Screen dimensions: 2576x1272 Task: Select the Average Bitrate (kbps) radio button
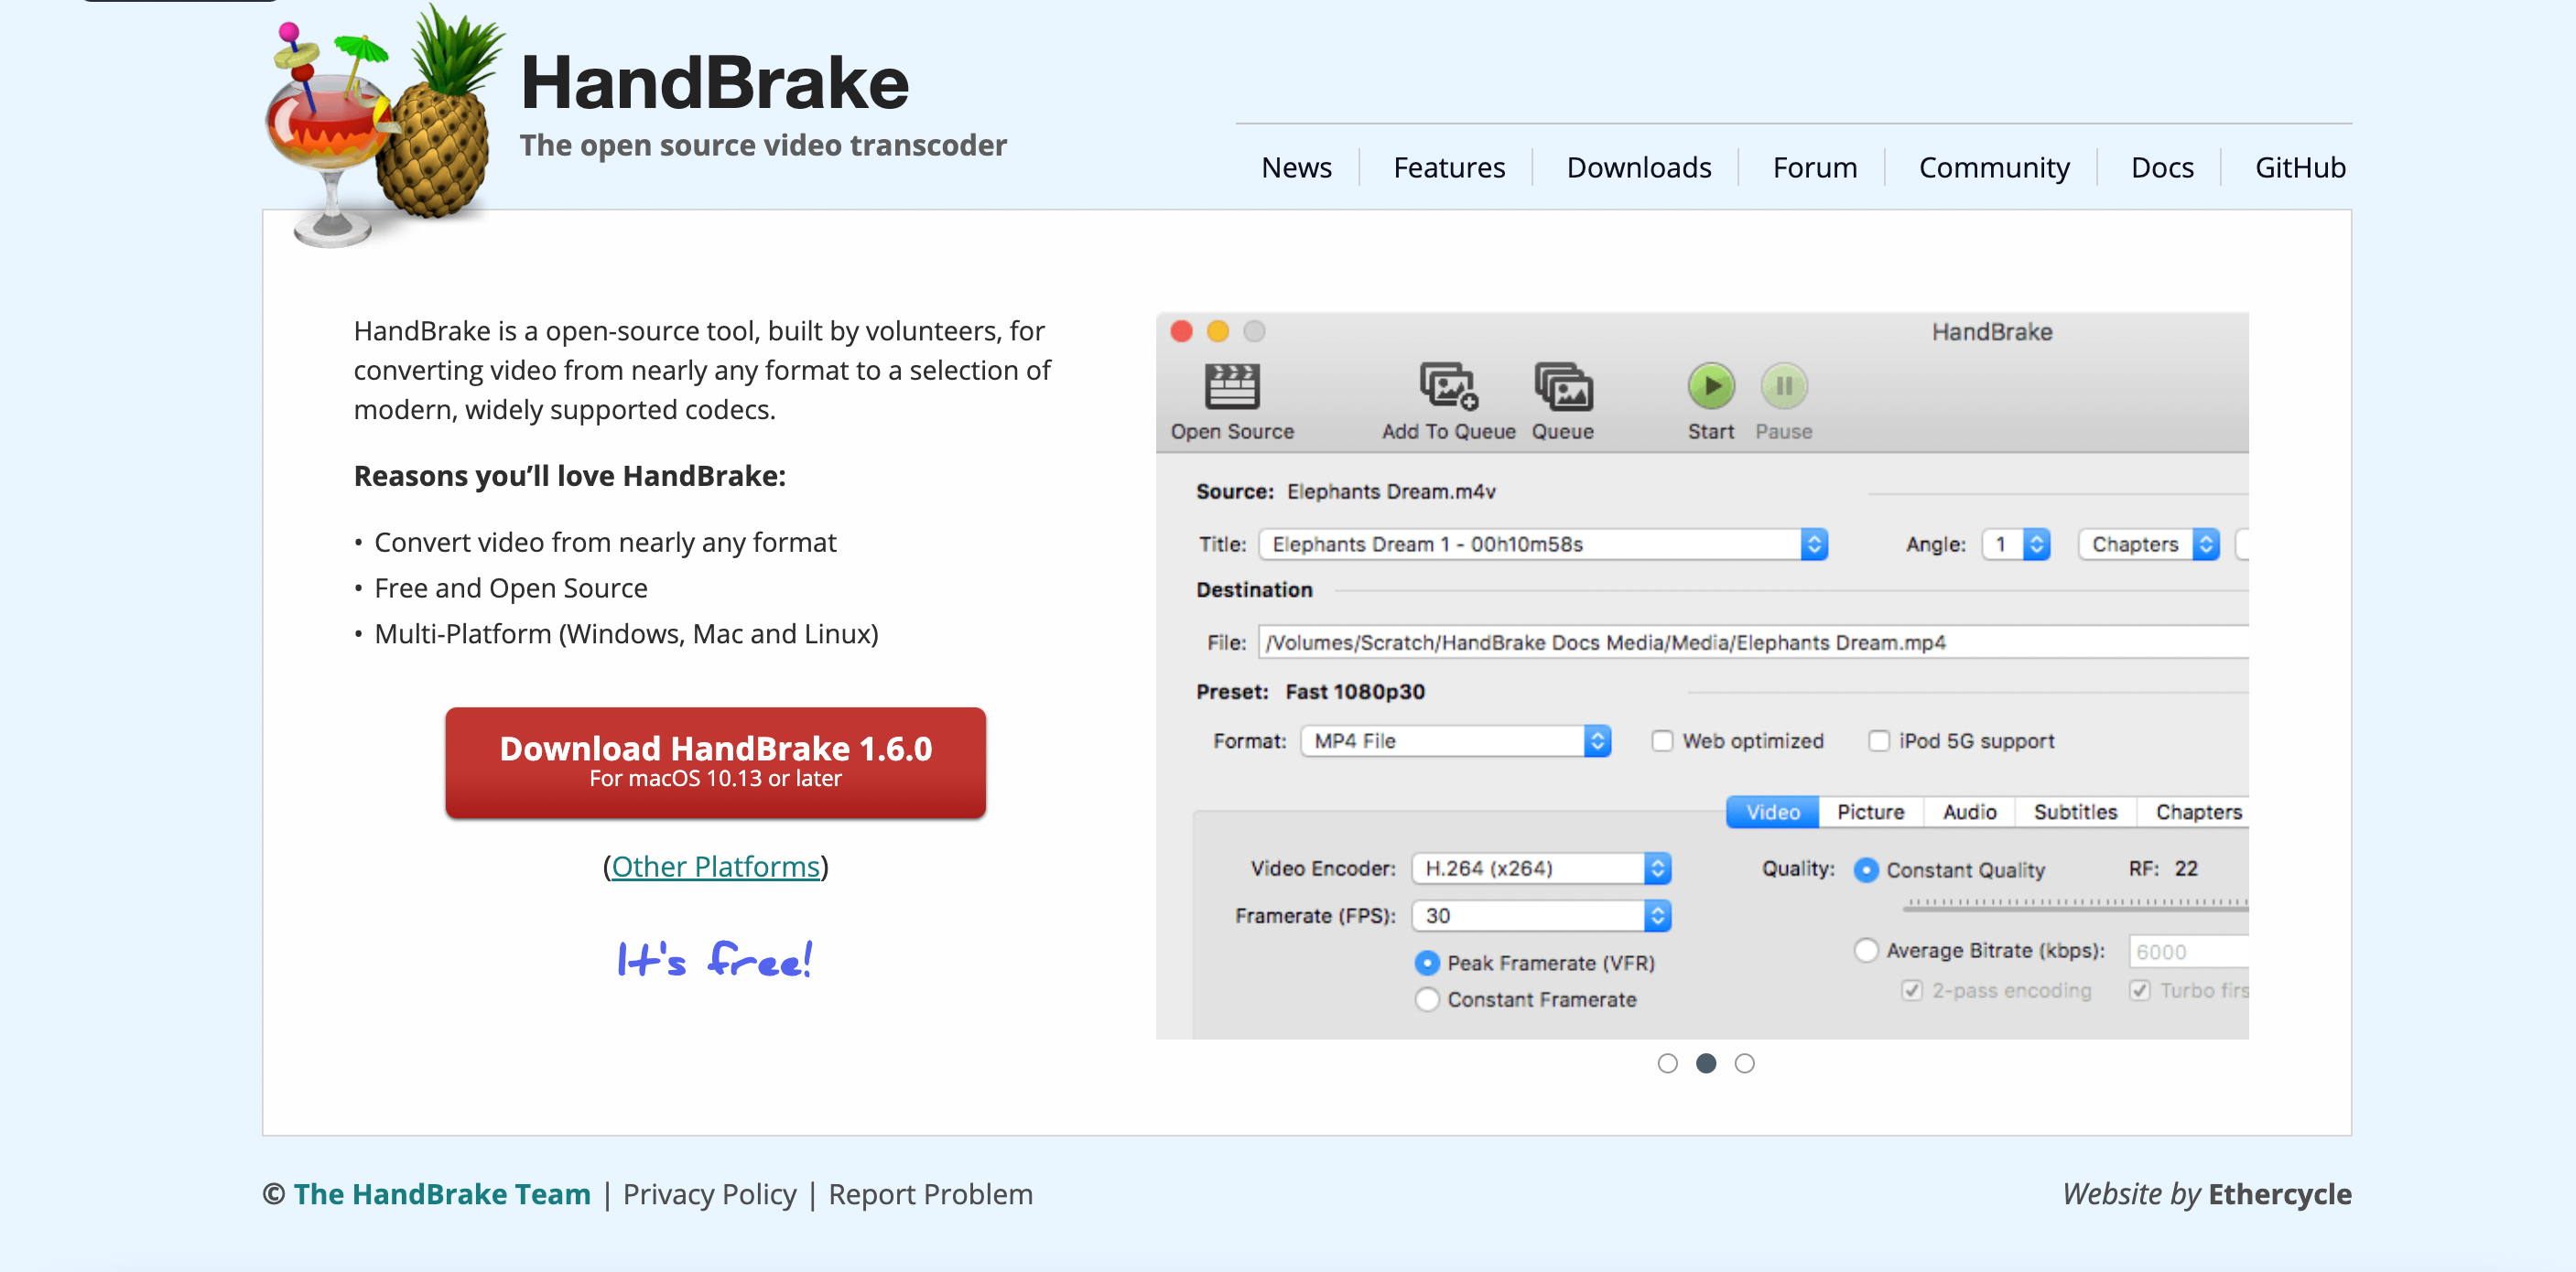pyautogui.click(x=1866, y=950)
